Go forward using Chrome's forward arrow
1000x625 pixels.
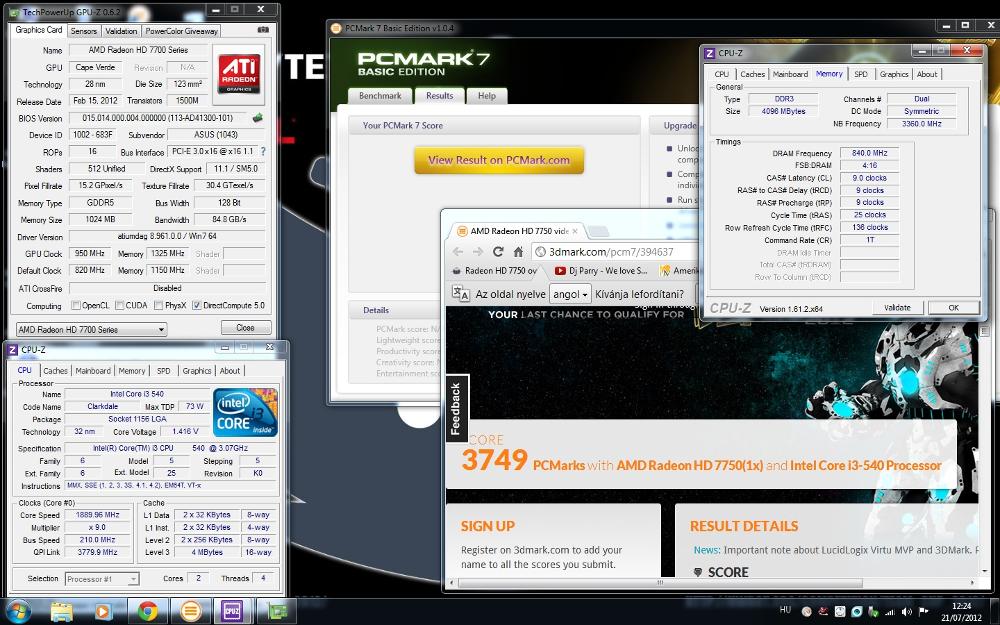(478, 251)
